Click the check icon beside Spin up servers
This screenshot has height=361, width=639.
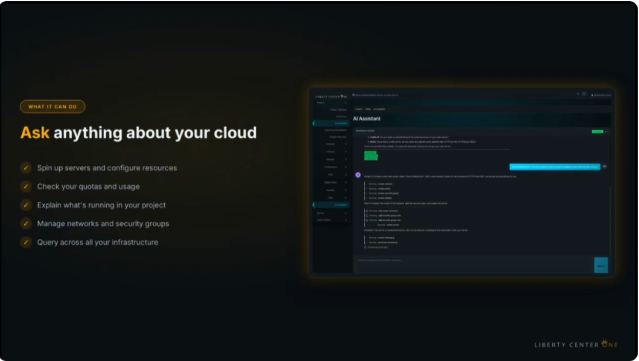[x=26, y=168]
